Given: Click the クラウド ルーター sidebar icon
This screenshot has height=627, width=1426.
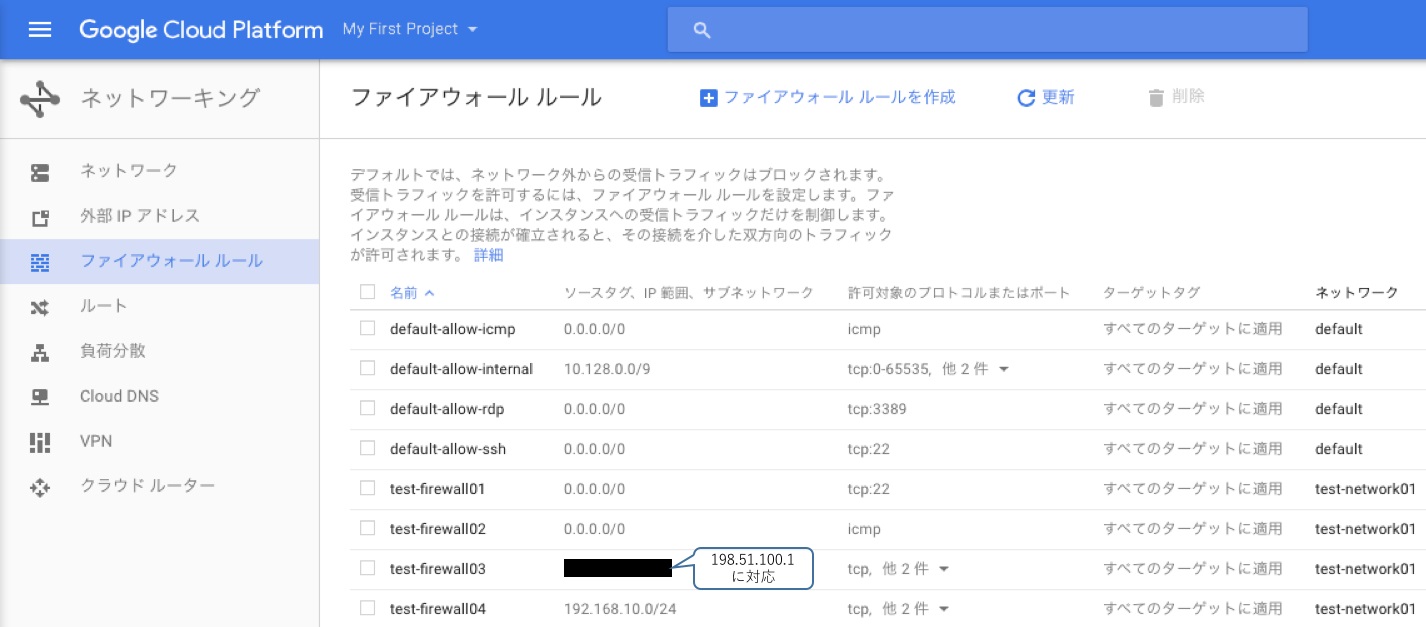Looking at the screenshot, I should coord(40,487).
